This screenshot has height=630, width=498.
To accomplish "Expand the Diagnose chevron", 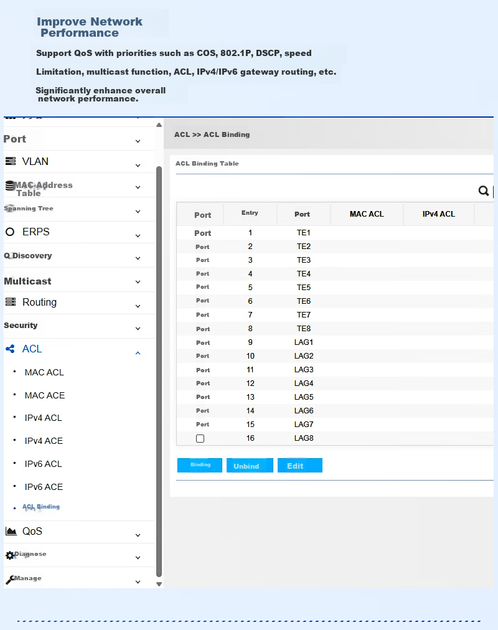I will click(138, 557).
